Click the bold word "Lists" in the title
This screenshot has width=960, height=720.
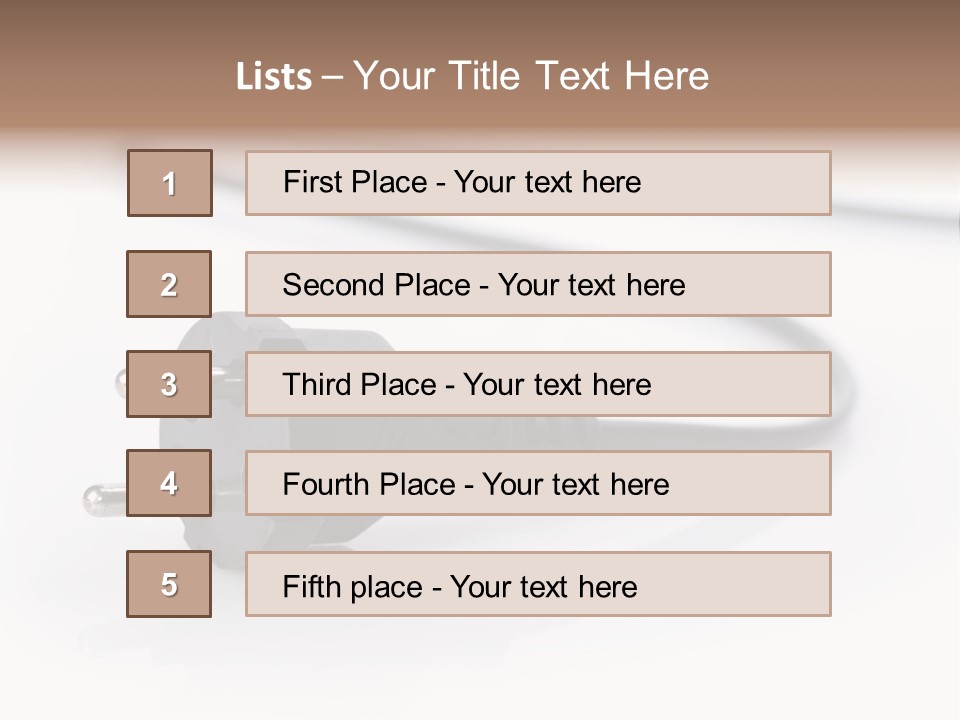point(274,77)
